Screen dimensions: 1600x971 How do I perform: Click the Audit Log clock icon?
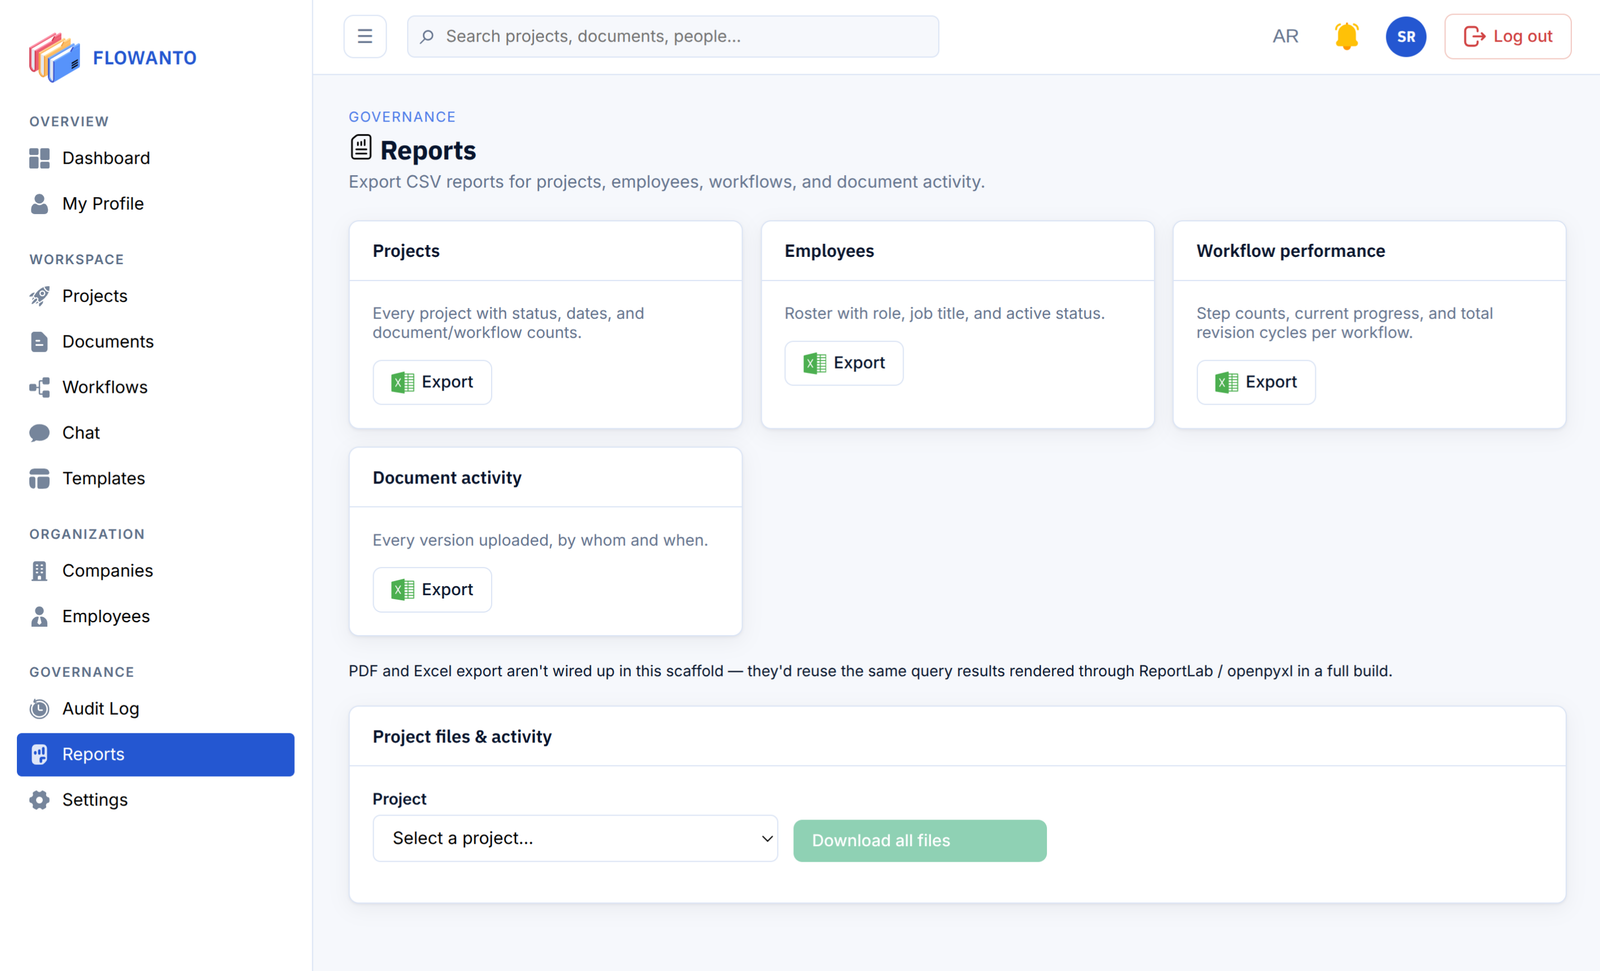point(39,709)
